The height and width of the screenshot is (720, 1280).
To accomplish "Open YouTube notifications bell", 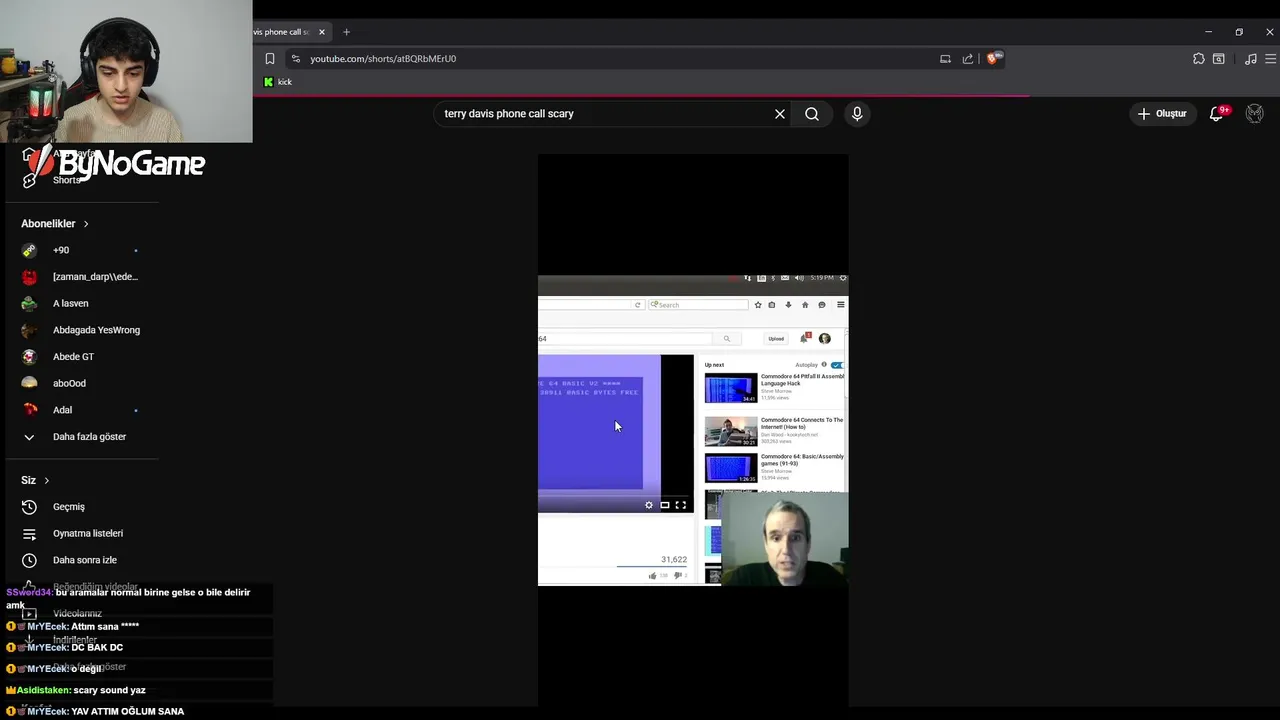I will [x=1217, y=114].
